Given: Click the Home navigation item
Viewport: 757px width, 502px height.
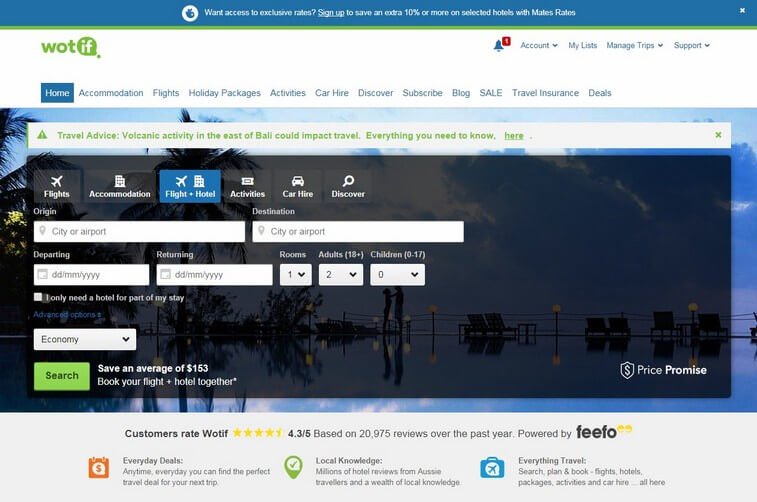Looking at the screenshot, I should (57, 93).
